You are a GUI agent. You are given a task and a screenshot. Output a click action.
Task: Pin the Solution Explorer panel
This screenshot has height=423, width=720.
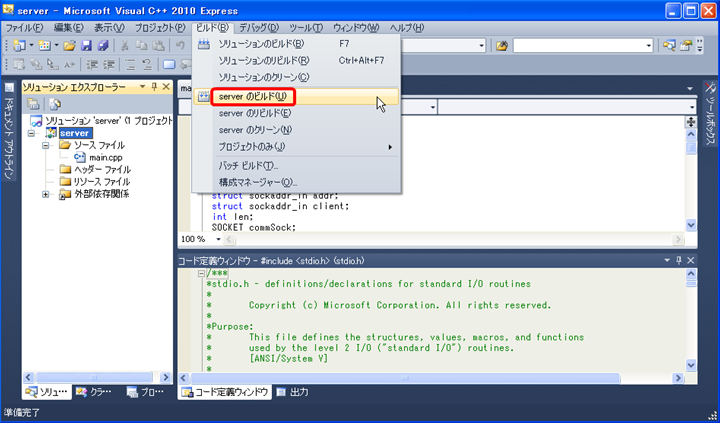pos(154,87)
